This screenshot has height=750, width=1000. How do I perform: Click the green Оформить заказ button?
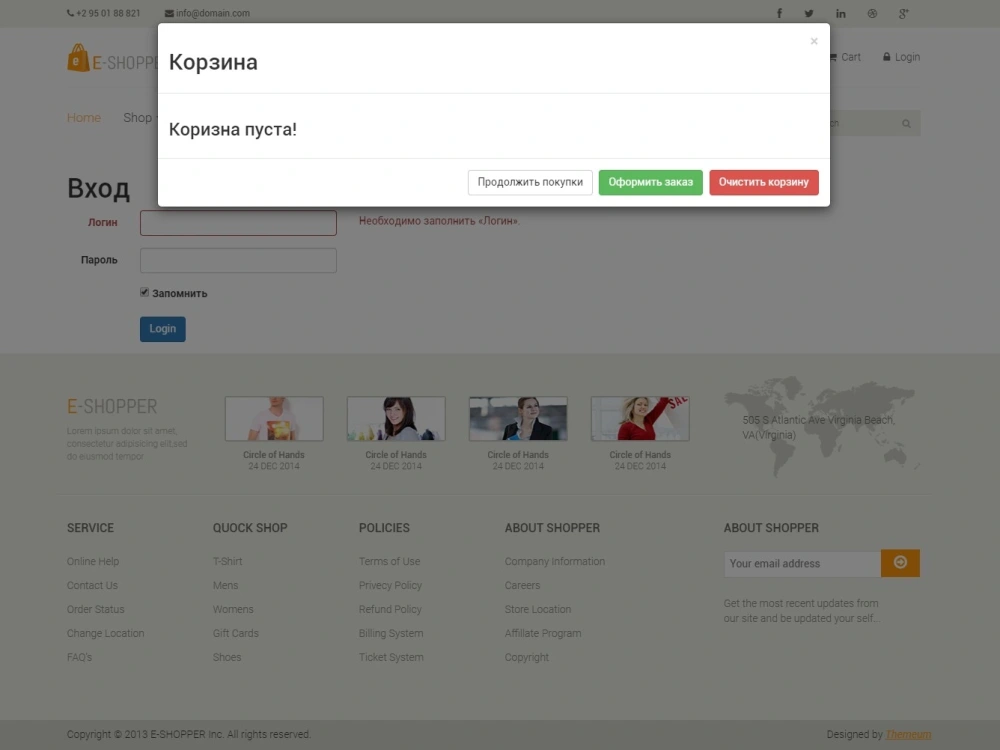click(650, 182)
